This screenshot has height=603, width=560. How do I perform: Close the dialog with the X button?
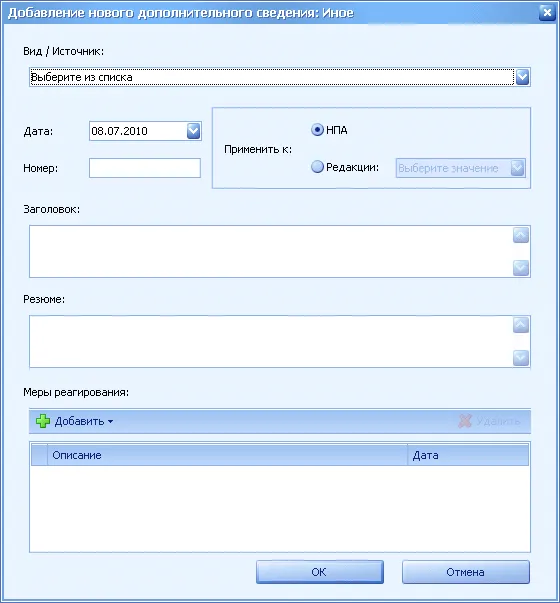(x=547, y=13)
